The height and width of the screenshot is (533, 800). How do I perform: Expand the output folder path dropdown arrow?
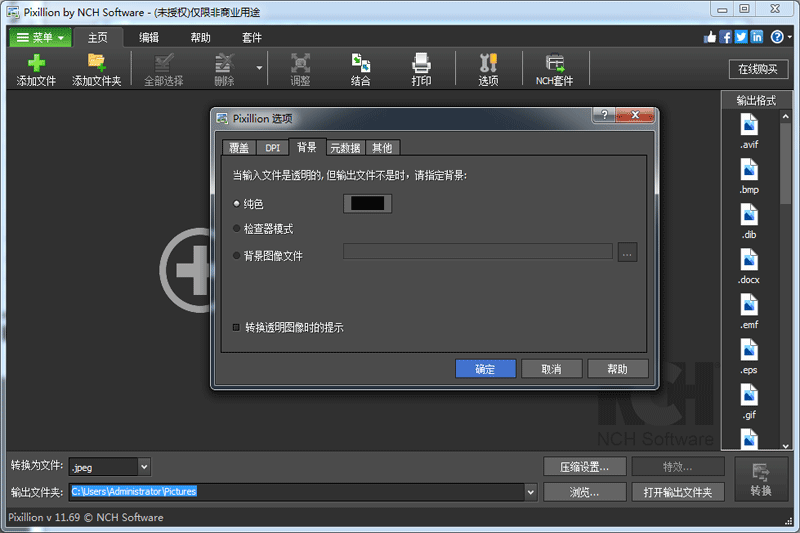pyautogui.click(x=530, y=492)
